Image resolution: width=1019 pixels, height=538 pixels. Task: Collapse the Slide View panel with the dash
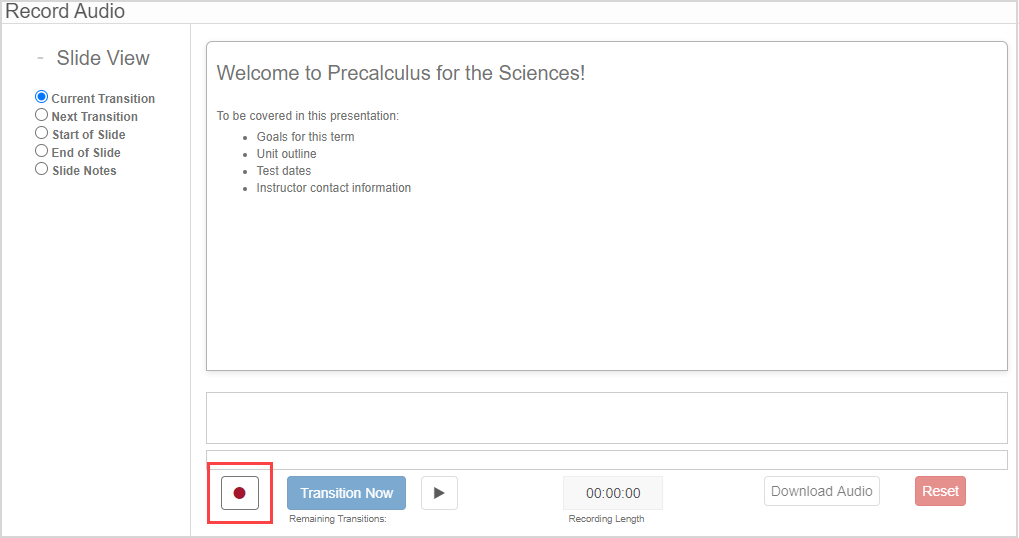[x=40, y=58]
